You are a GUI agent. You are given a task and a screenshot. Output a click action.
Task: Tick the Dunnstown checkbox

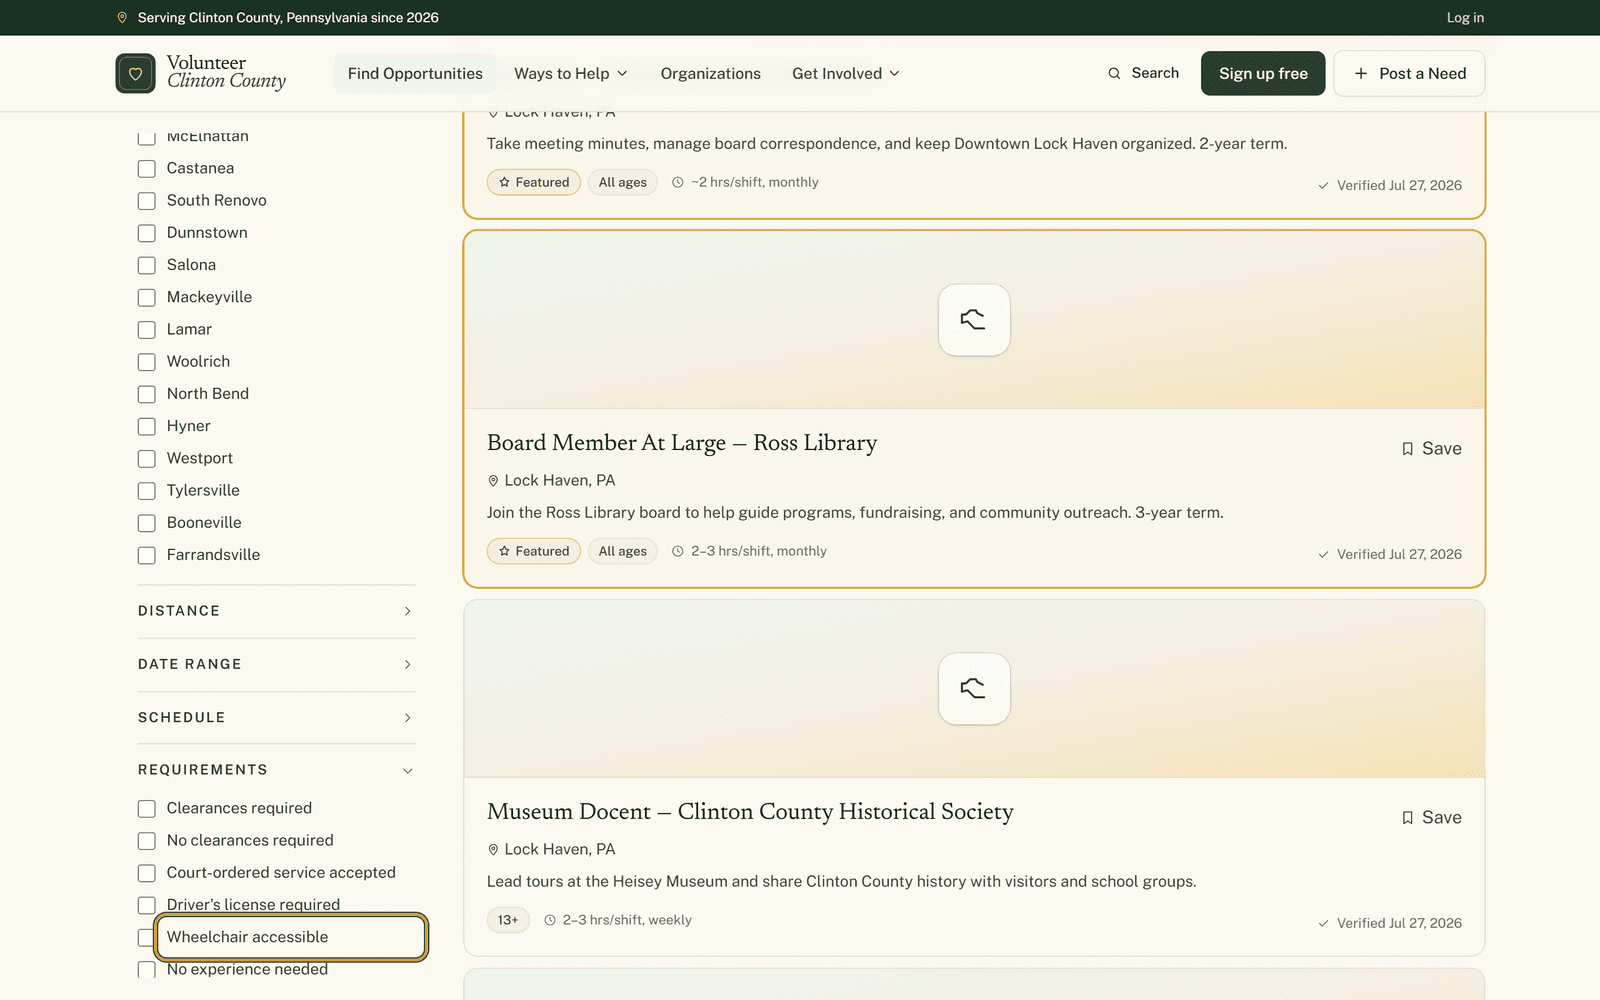coord(147,233)
